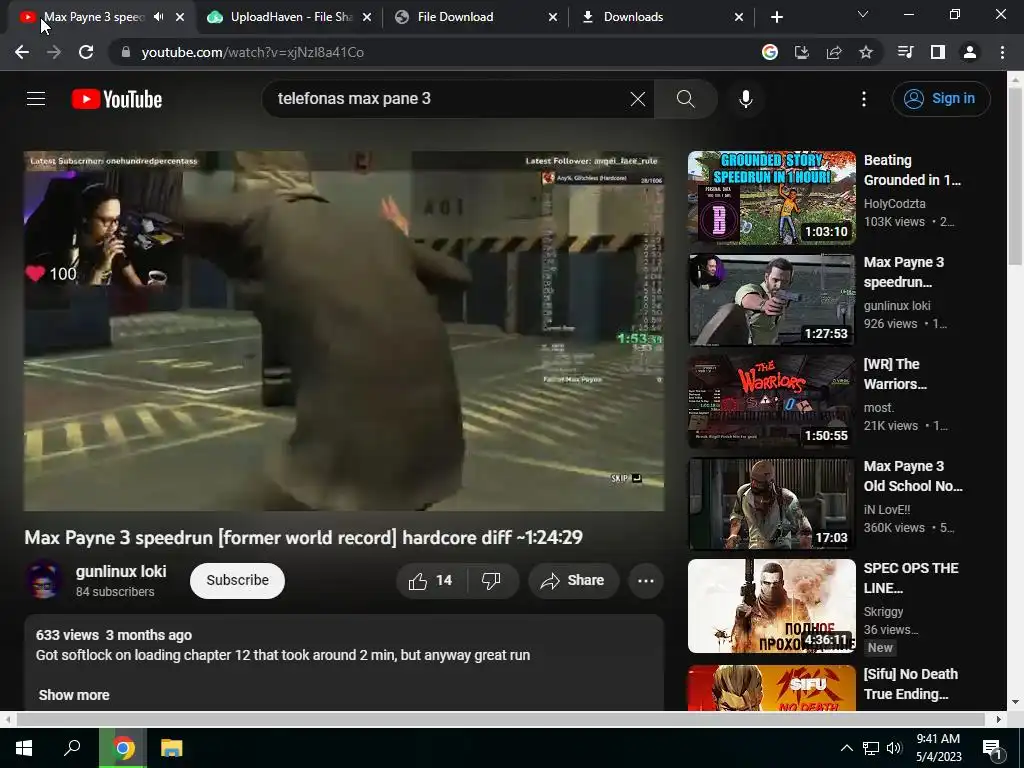This screenshot has height=768, width=1024.
Task: Subscribe to gunlinux loki channel
Action: click(x=237, y=581)
